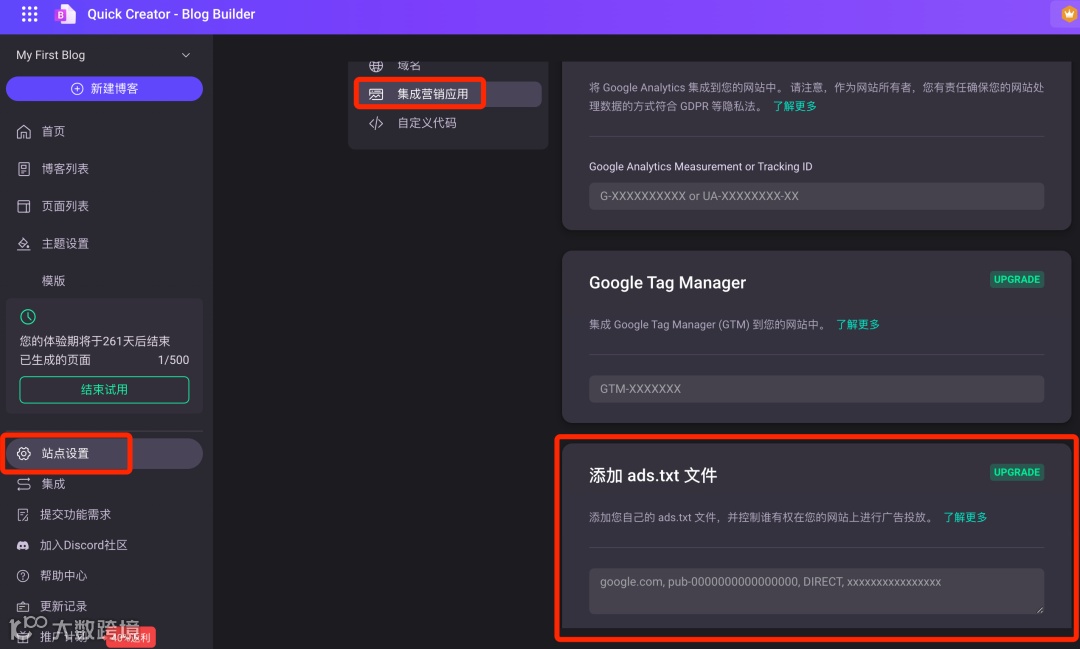Click the help question mark icon
This screenshot has height=649, width=1080.
23,575
